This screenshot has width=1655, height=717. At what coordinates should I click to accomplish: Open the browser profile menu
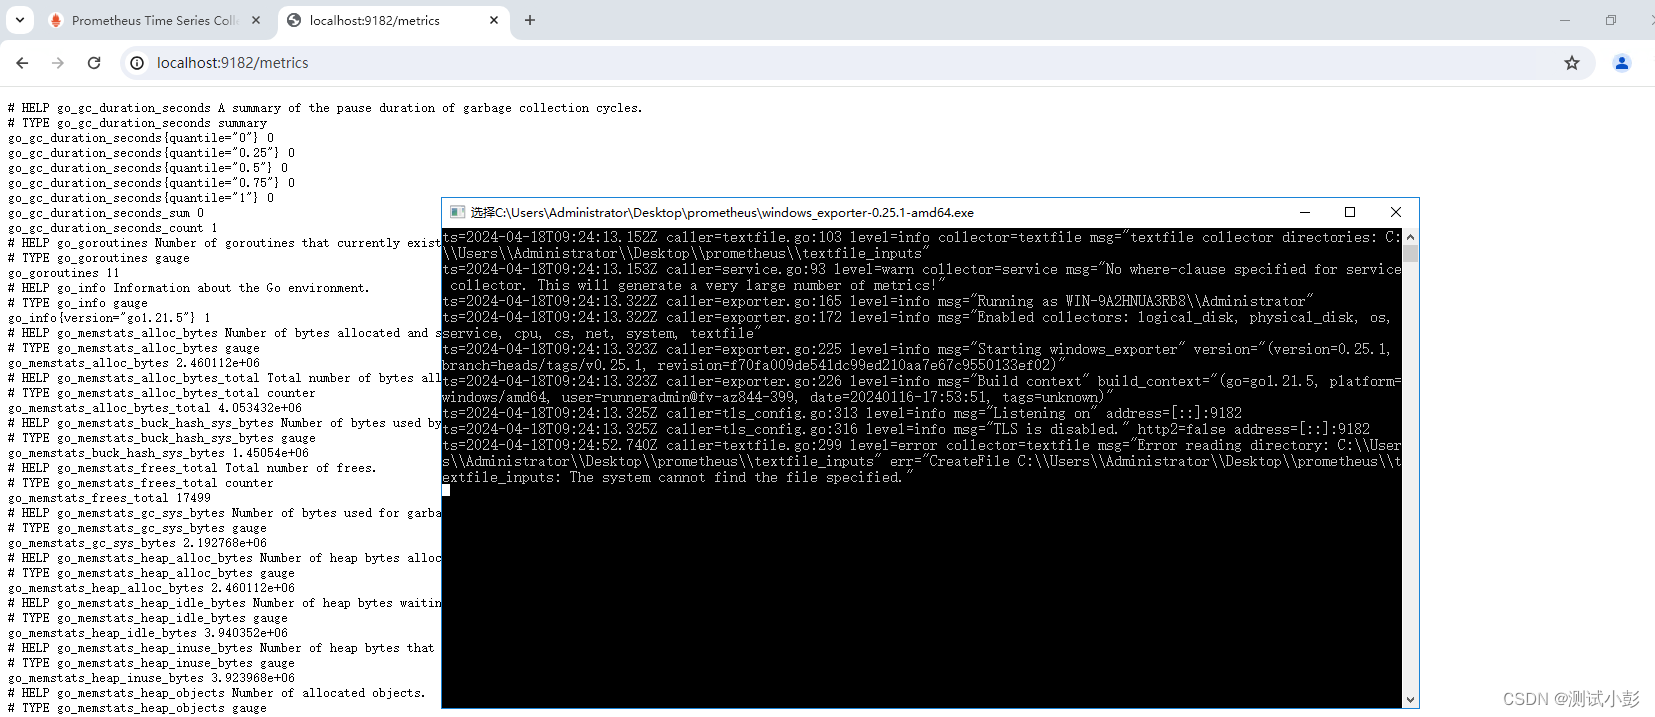click(1622, 63)
